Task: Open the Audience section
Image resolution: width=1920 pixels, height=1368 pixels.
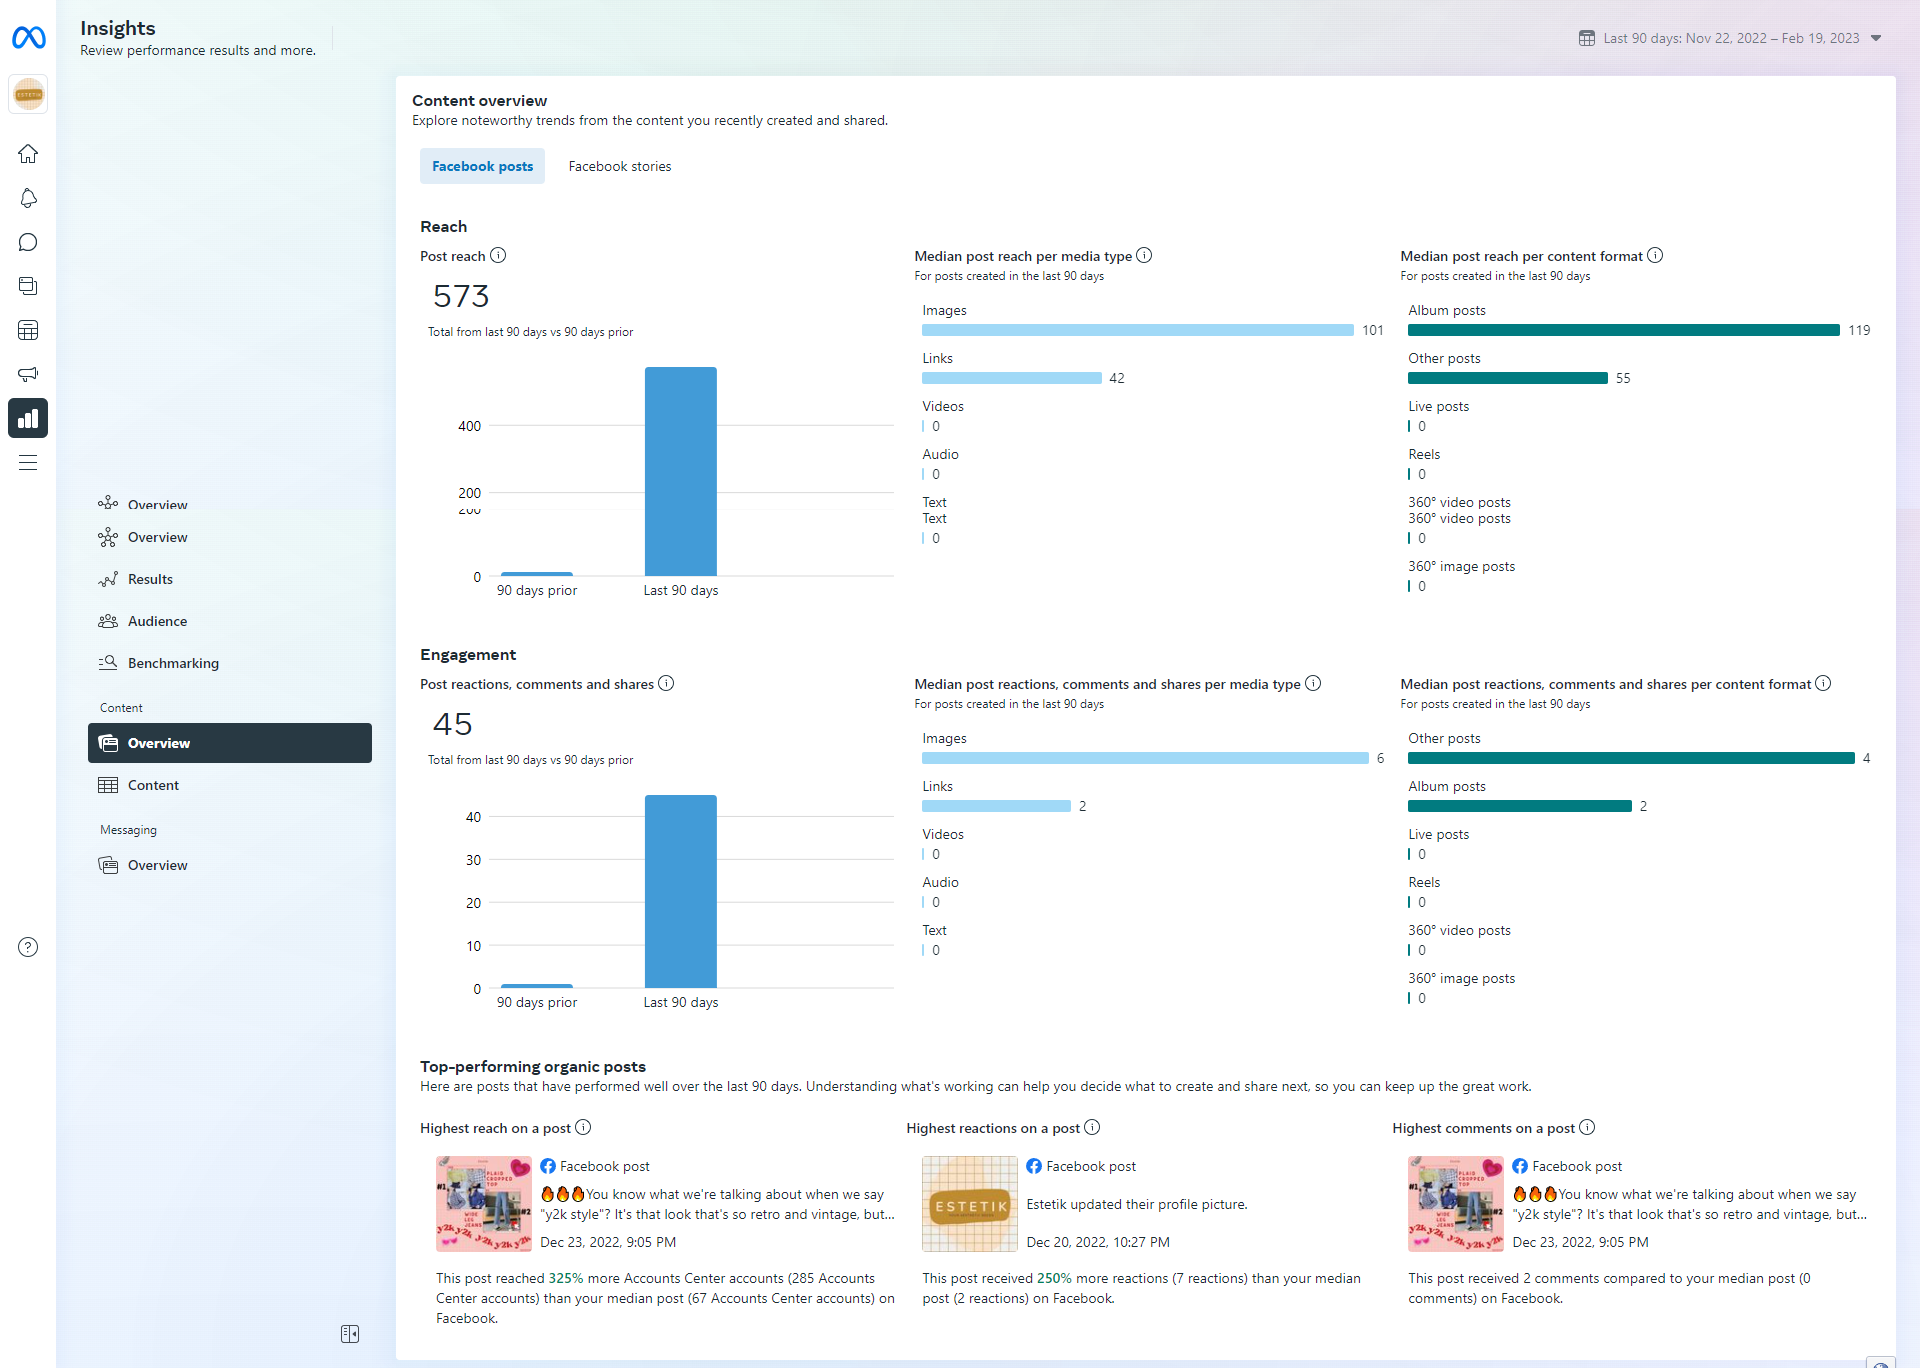Action: pyautogui.click(x=157, y=621)
